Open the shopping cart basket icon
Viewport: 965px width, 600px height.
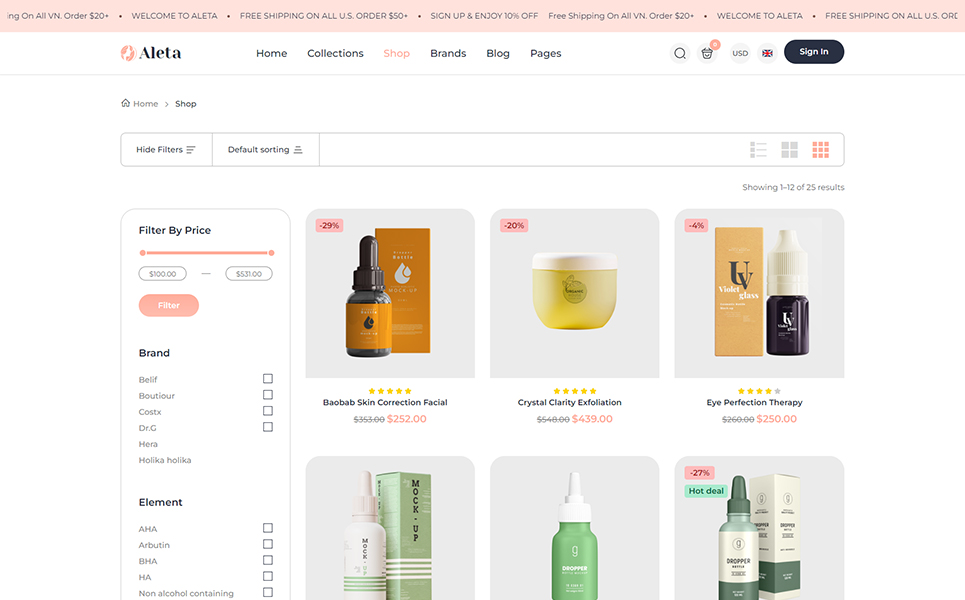(x=708, y=53)
